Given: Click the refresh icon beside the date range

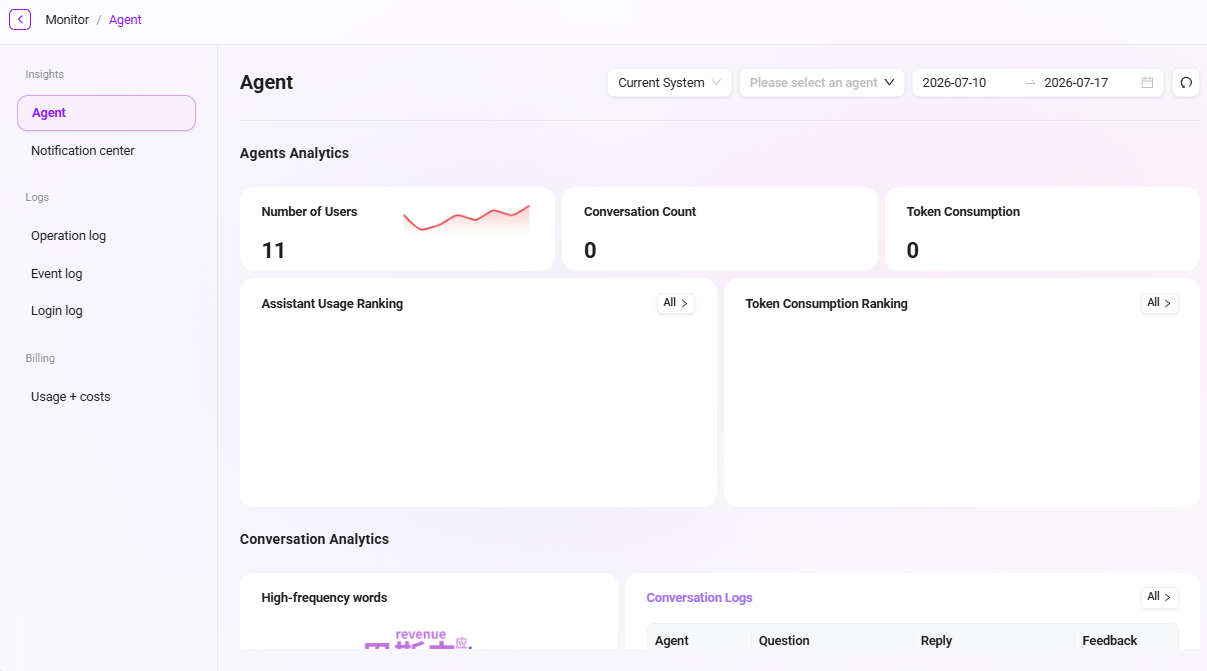Looking at the screenshot, I should coord(1186,83).
